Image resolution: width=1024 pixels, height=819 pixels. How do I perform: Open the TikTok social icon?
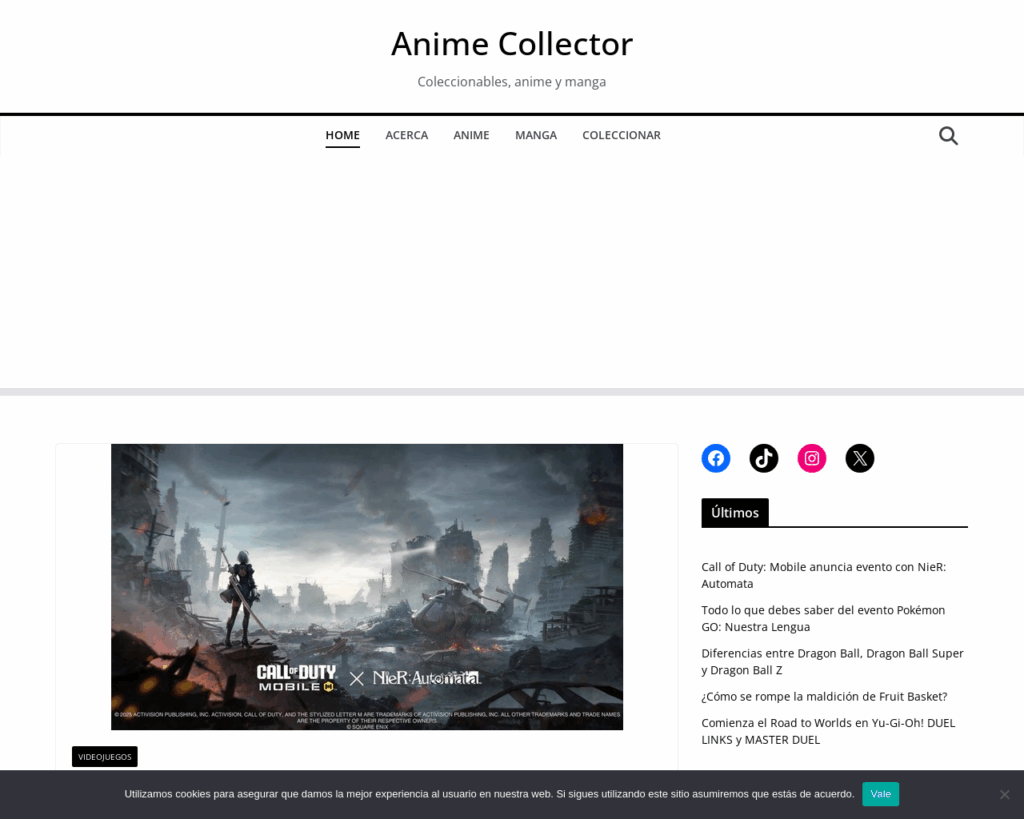[x=764, y=458]
